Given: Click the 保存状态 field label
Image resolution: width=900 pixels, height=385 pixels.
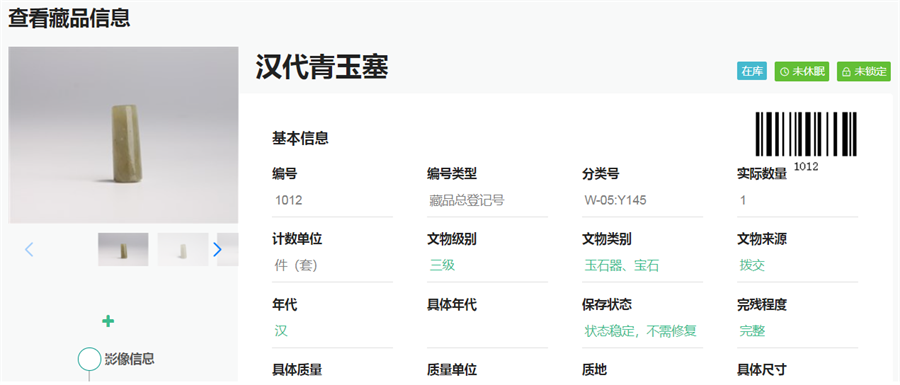Looking at the screenshot, I should (607, 305).
